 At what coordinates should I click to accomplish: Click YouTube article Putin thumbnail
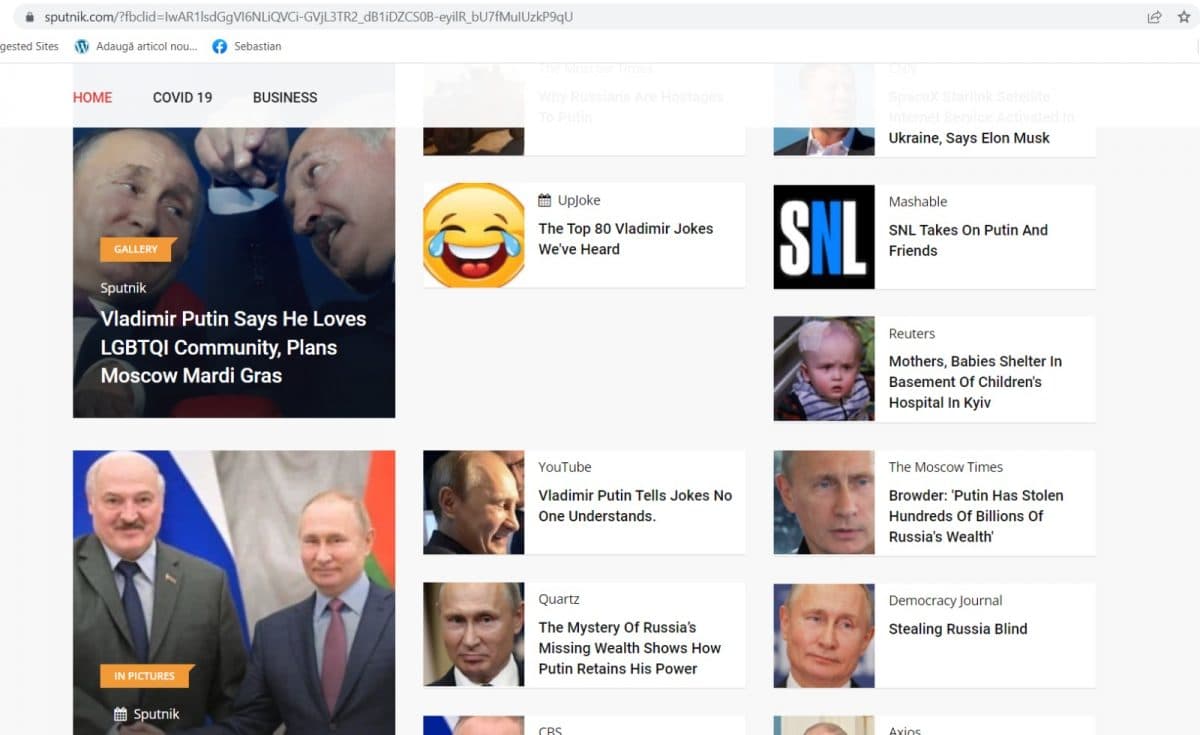[x=474, y=502]
